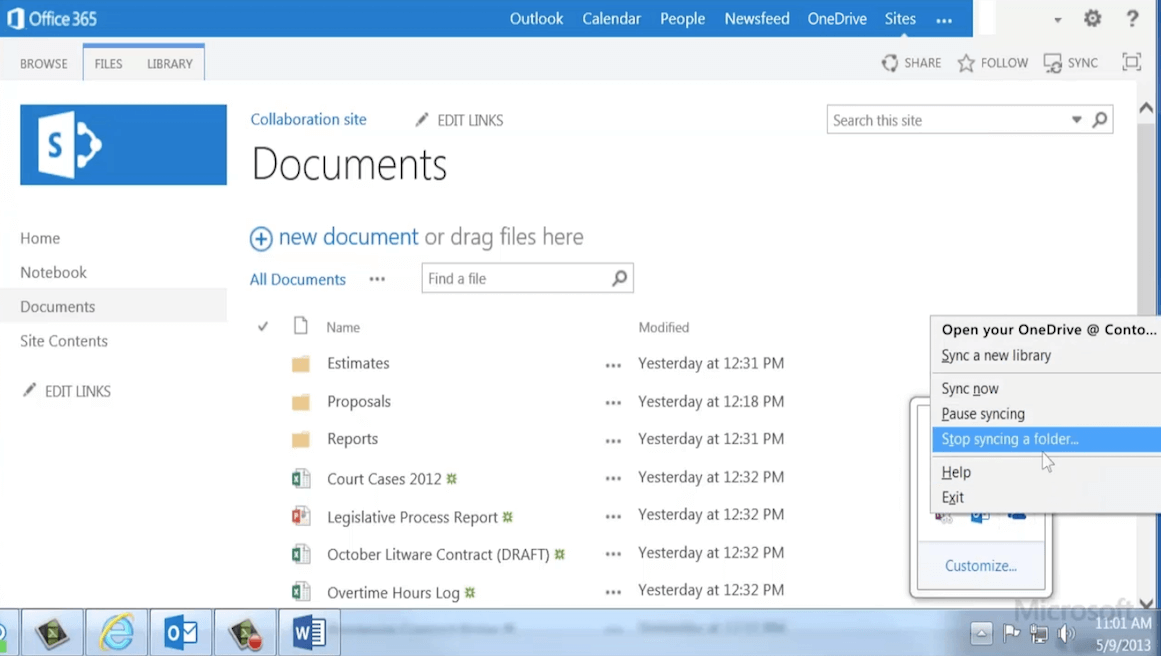Choose Help in the context menu
This screenshot has width=1161, height=656.
[1045, 472]
